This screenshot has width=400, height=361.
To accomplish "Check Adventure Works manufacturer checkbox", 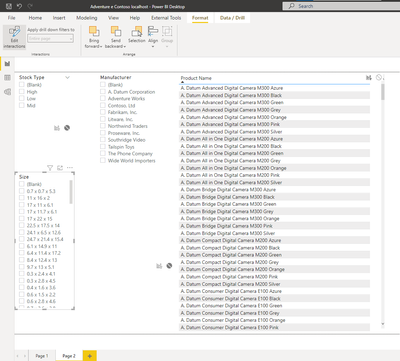I will pyautogui.click(x=103, y=98).
